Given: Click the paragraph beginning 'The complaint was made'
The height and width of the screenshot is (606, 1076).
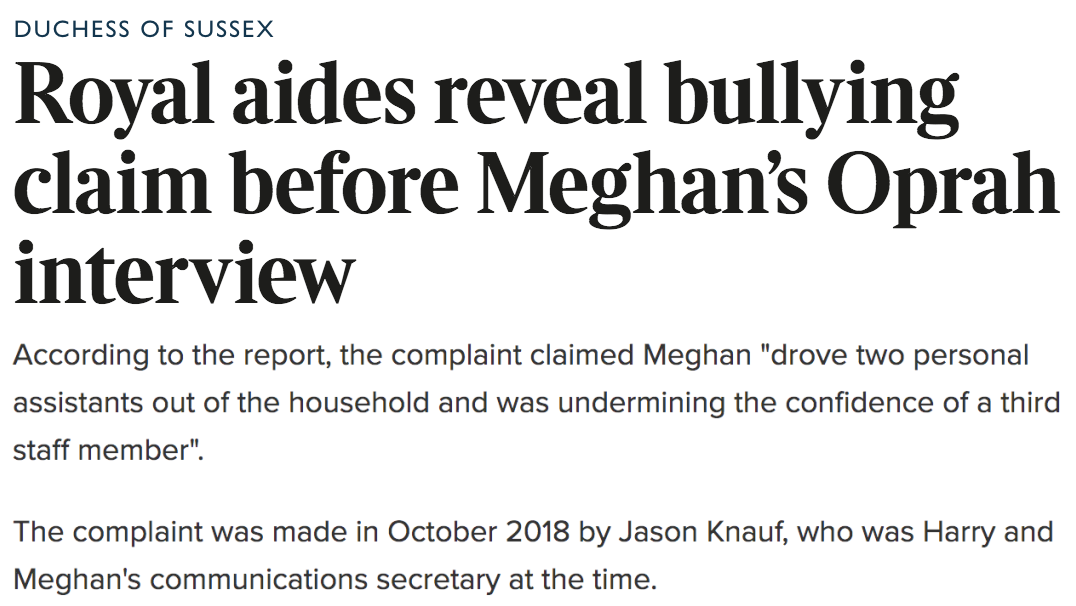Looking at the screenshot, I should [533, 556].
